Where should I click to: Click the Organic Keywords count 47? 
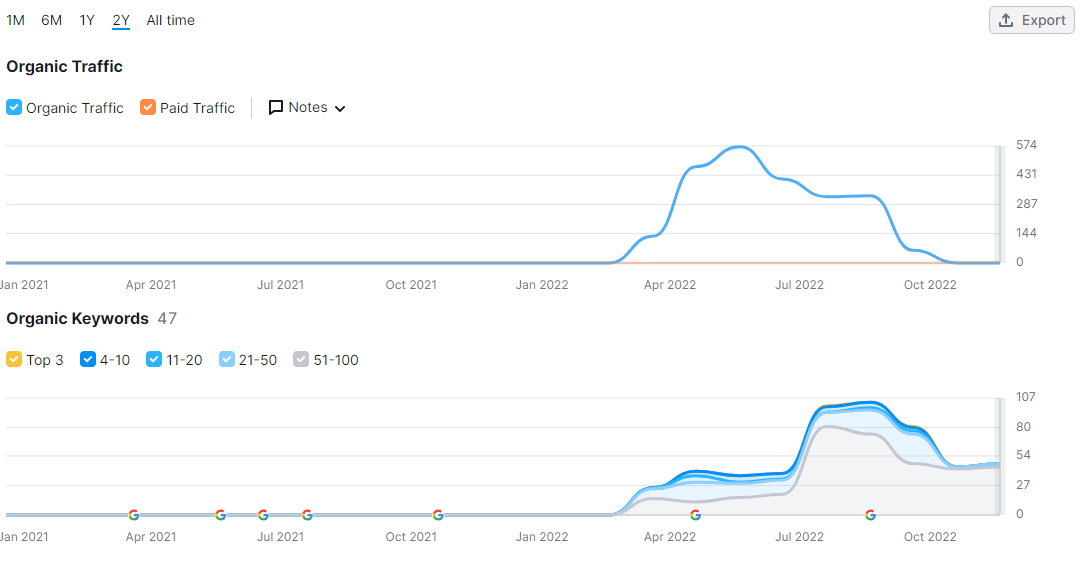(167, 319)
